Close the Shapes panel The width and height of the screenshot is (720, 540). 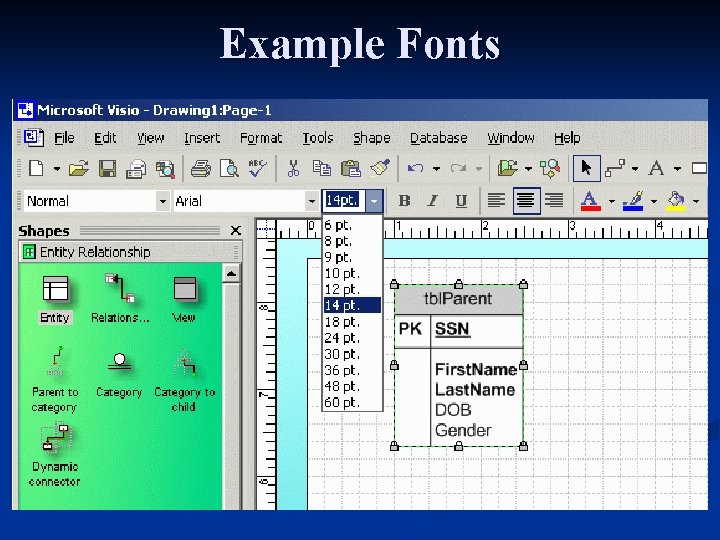pos(236,230)
